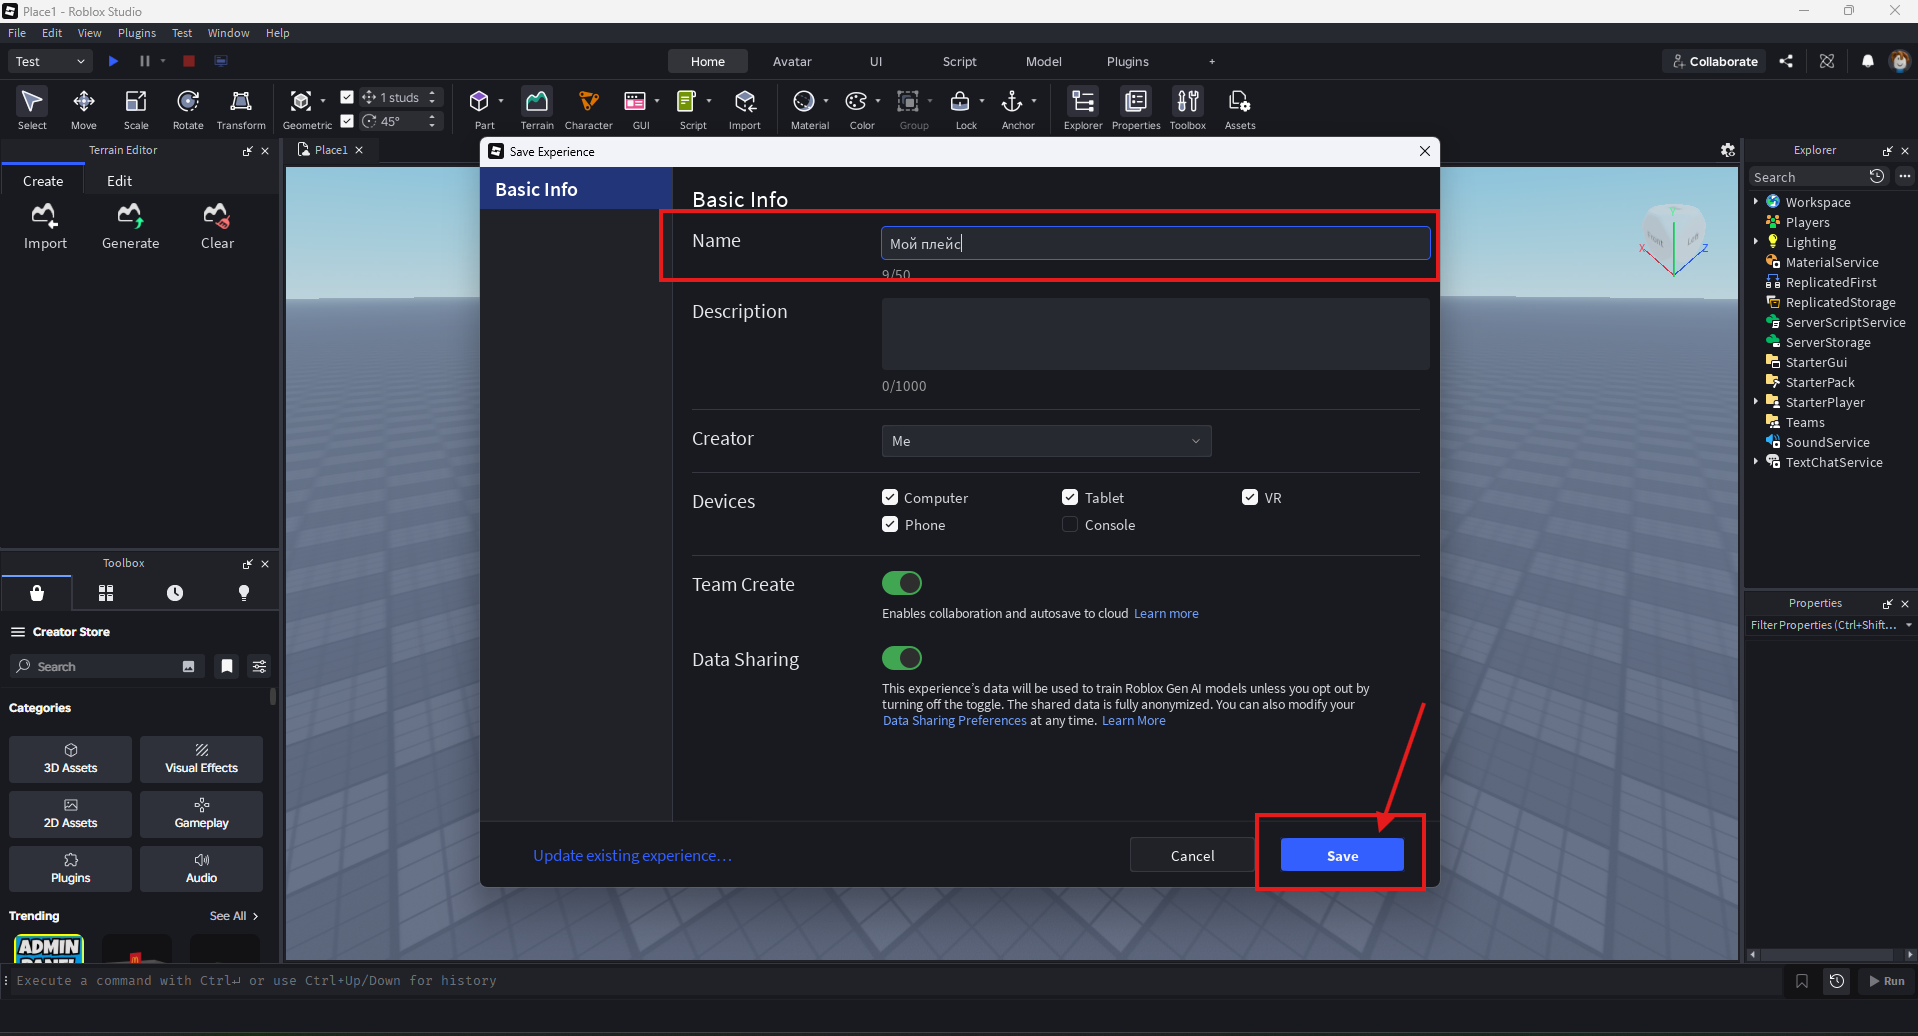Select Basic Info in dialog sidebar

[576, 189]
